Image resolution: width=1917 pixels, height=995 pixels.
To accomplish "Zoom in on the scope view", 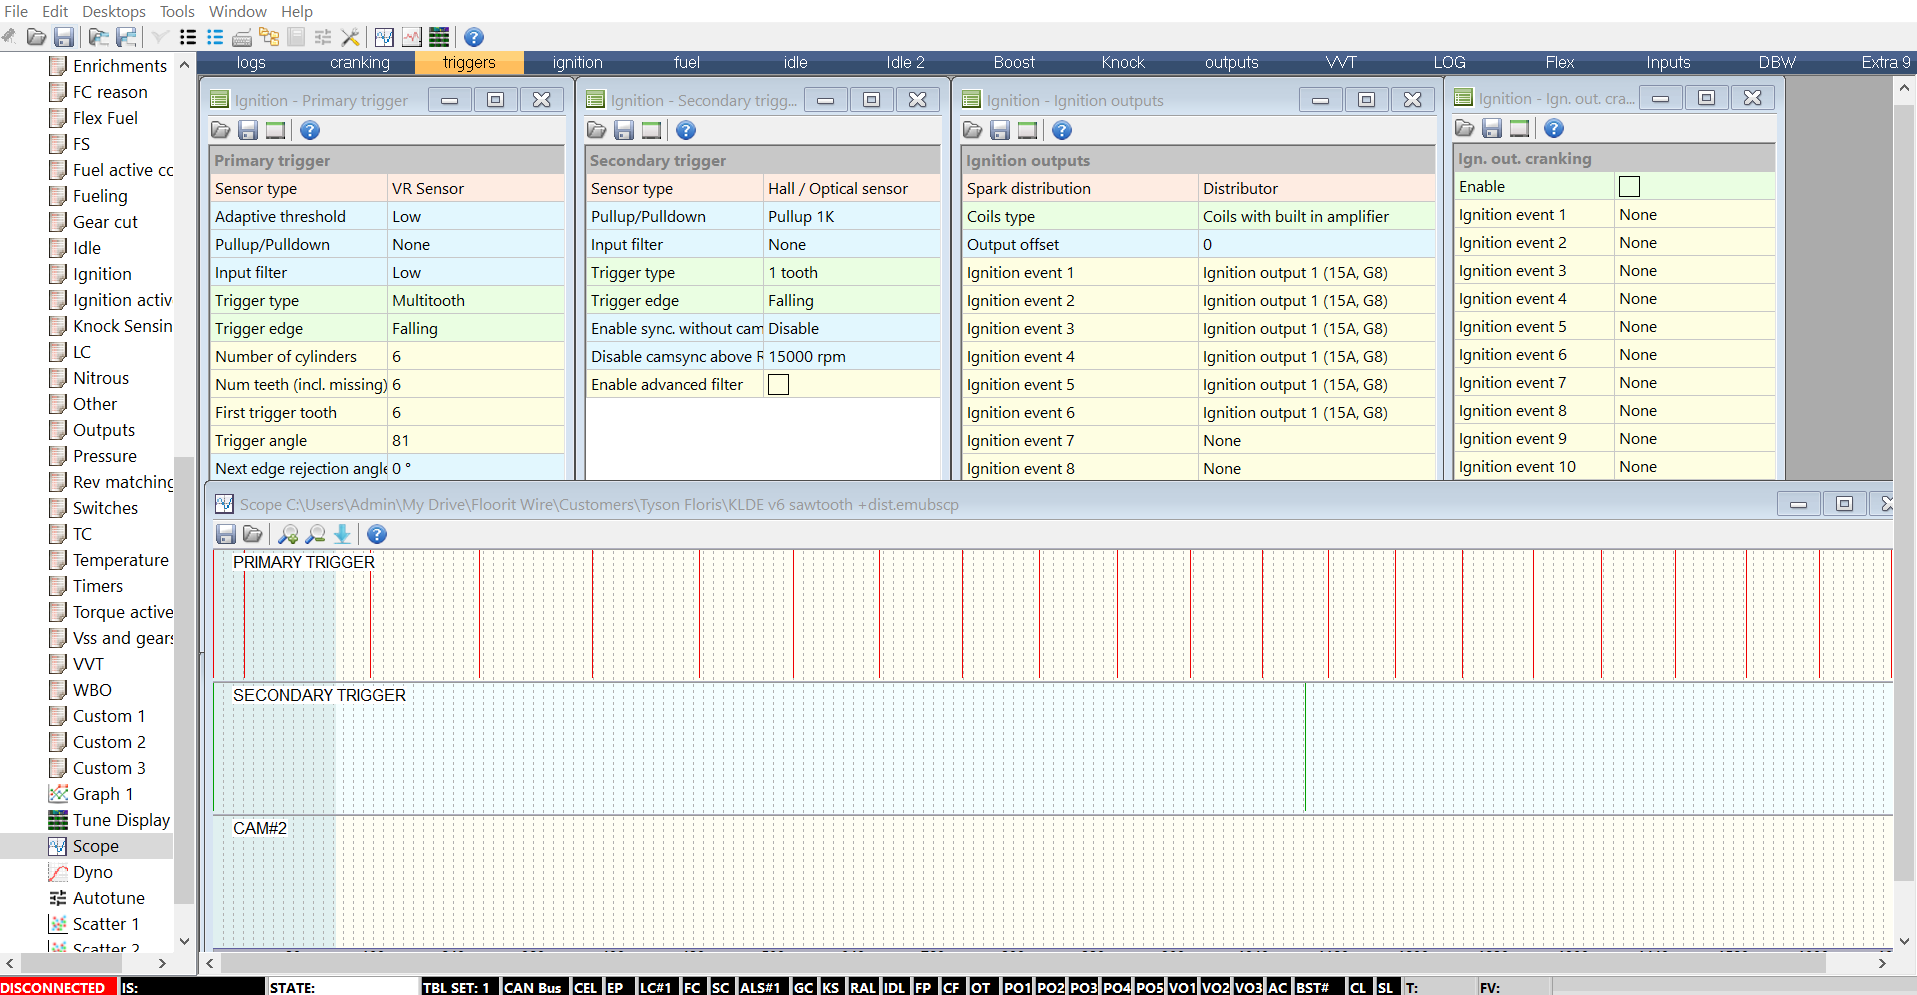I will click(x=288, y=534).
